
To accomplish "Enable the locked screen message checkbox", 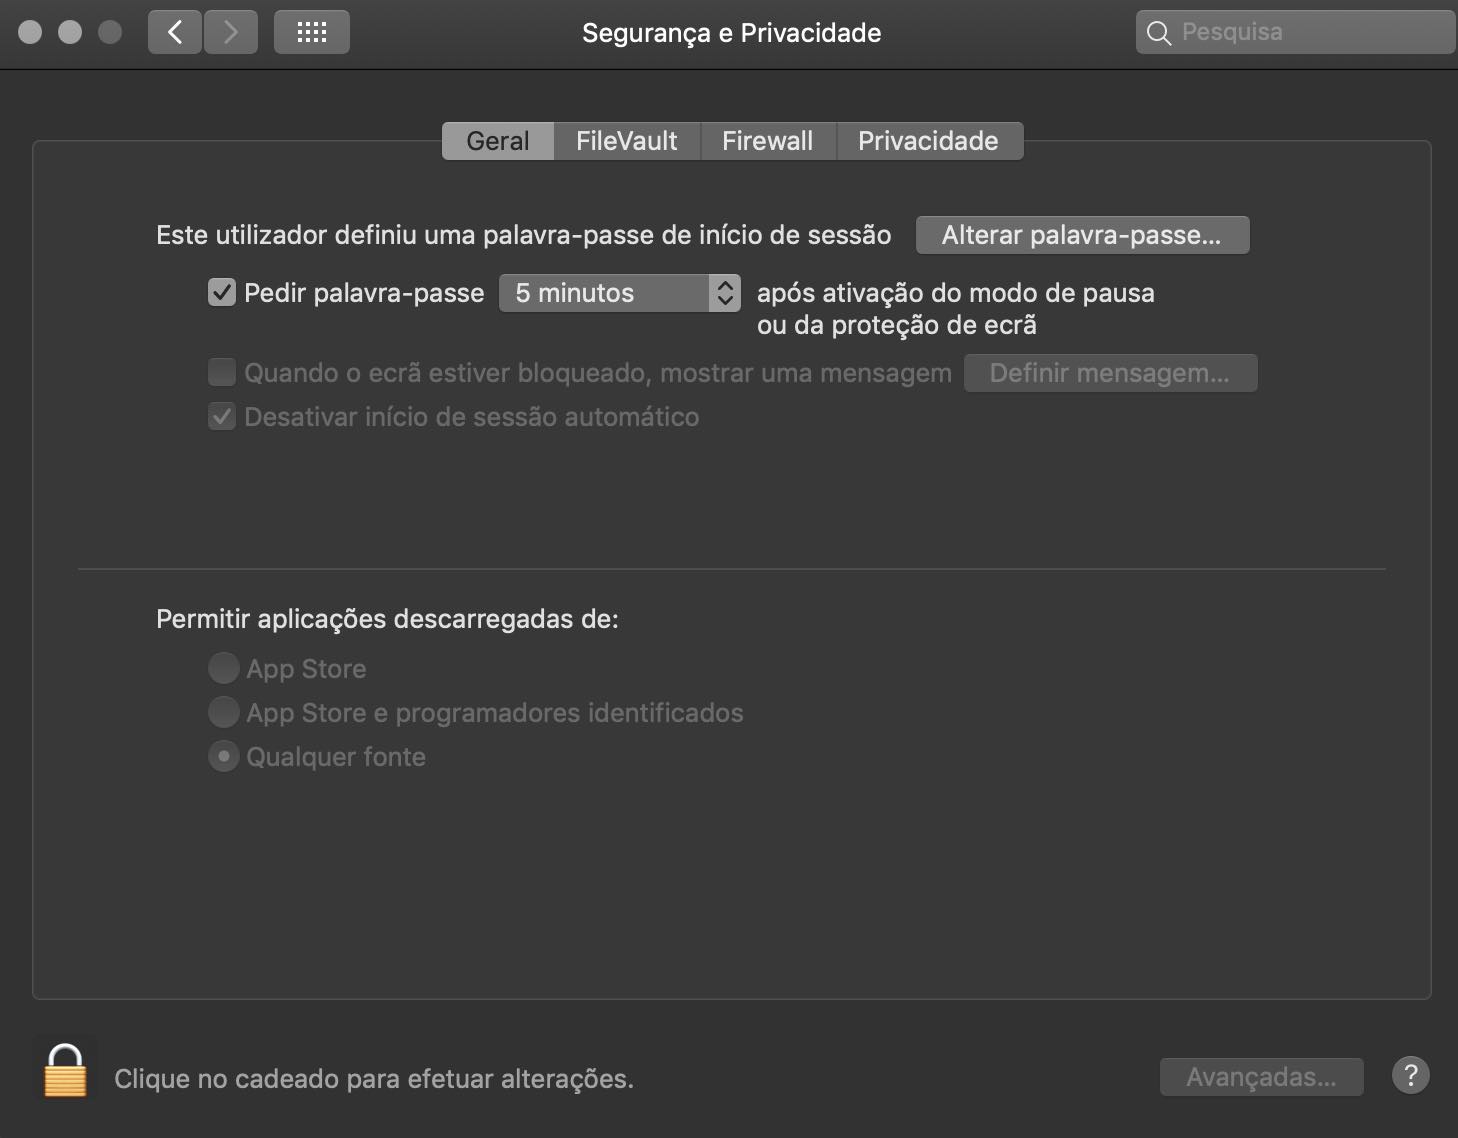I will click(x=221, y=371).
